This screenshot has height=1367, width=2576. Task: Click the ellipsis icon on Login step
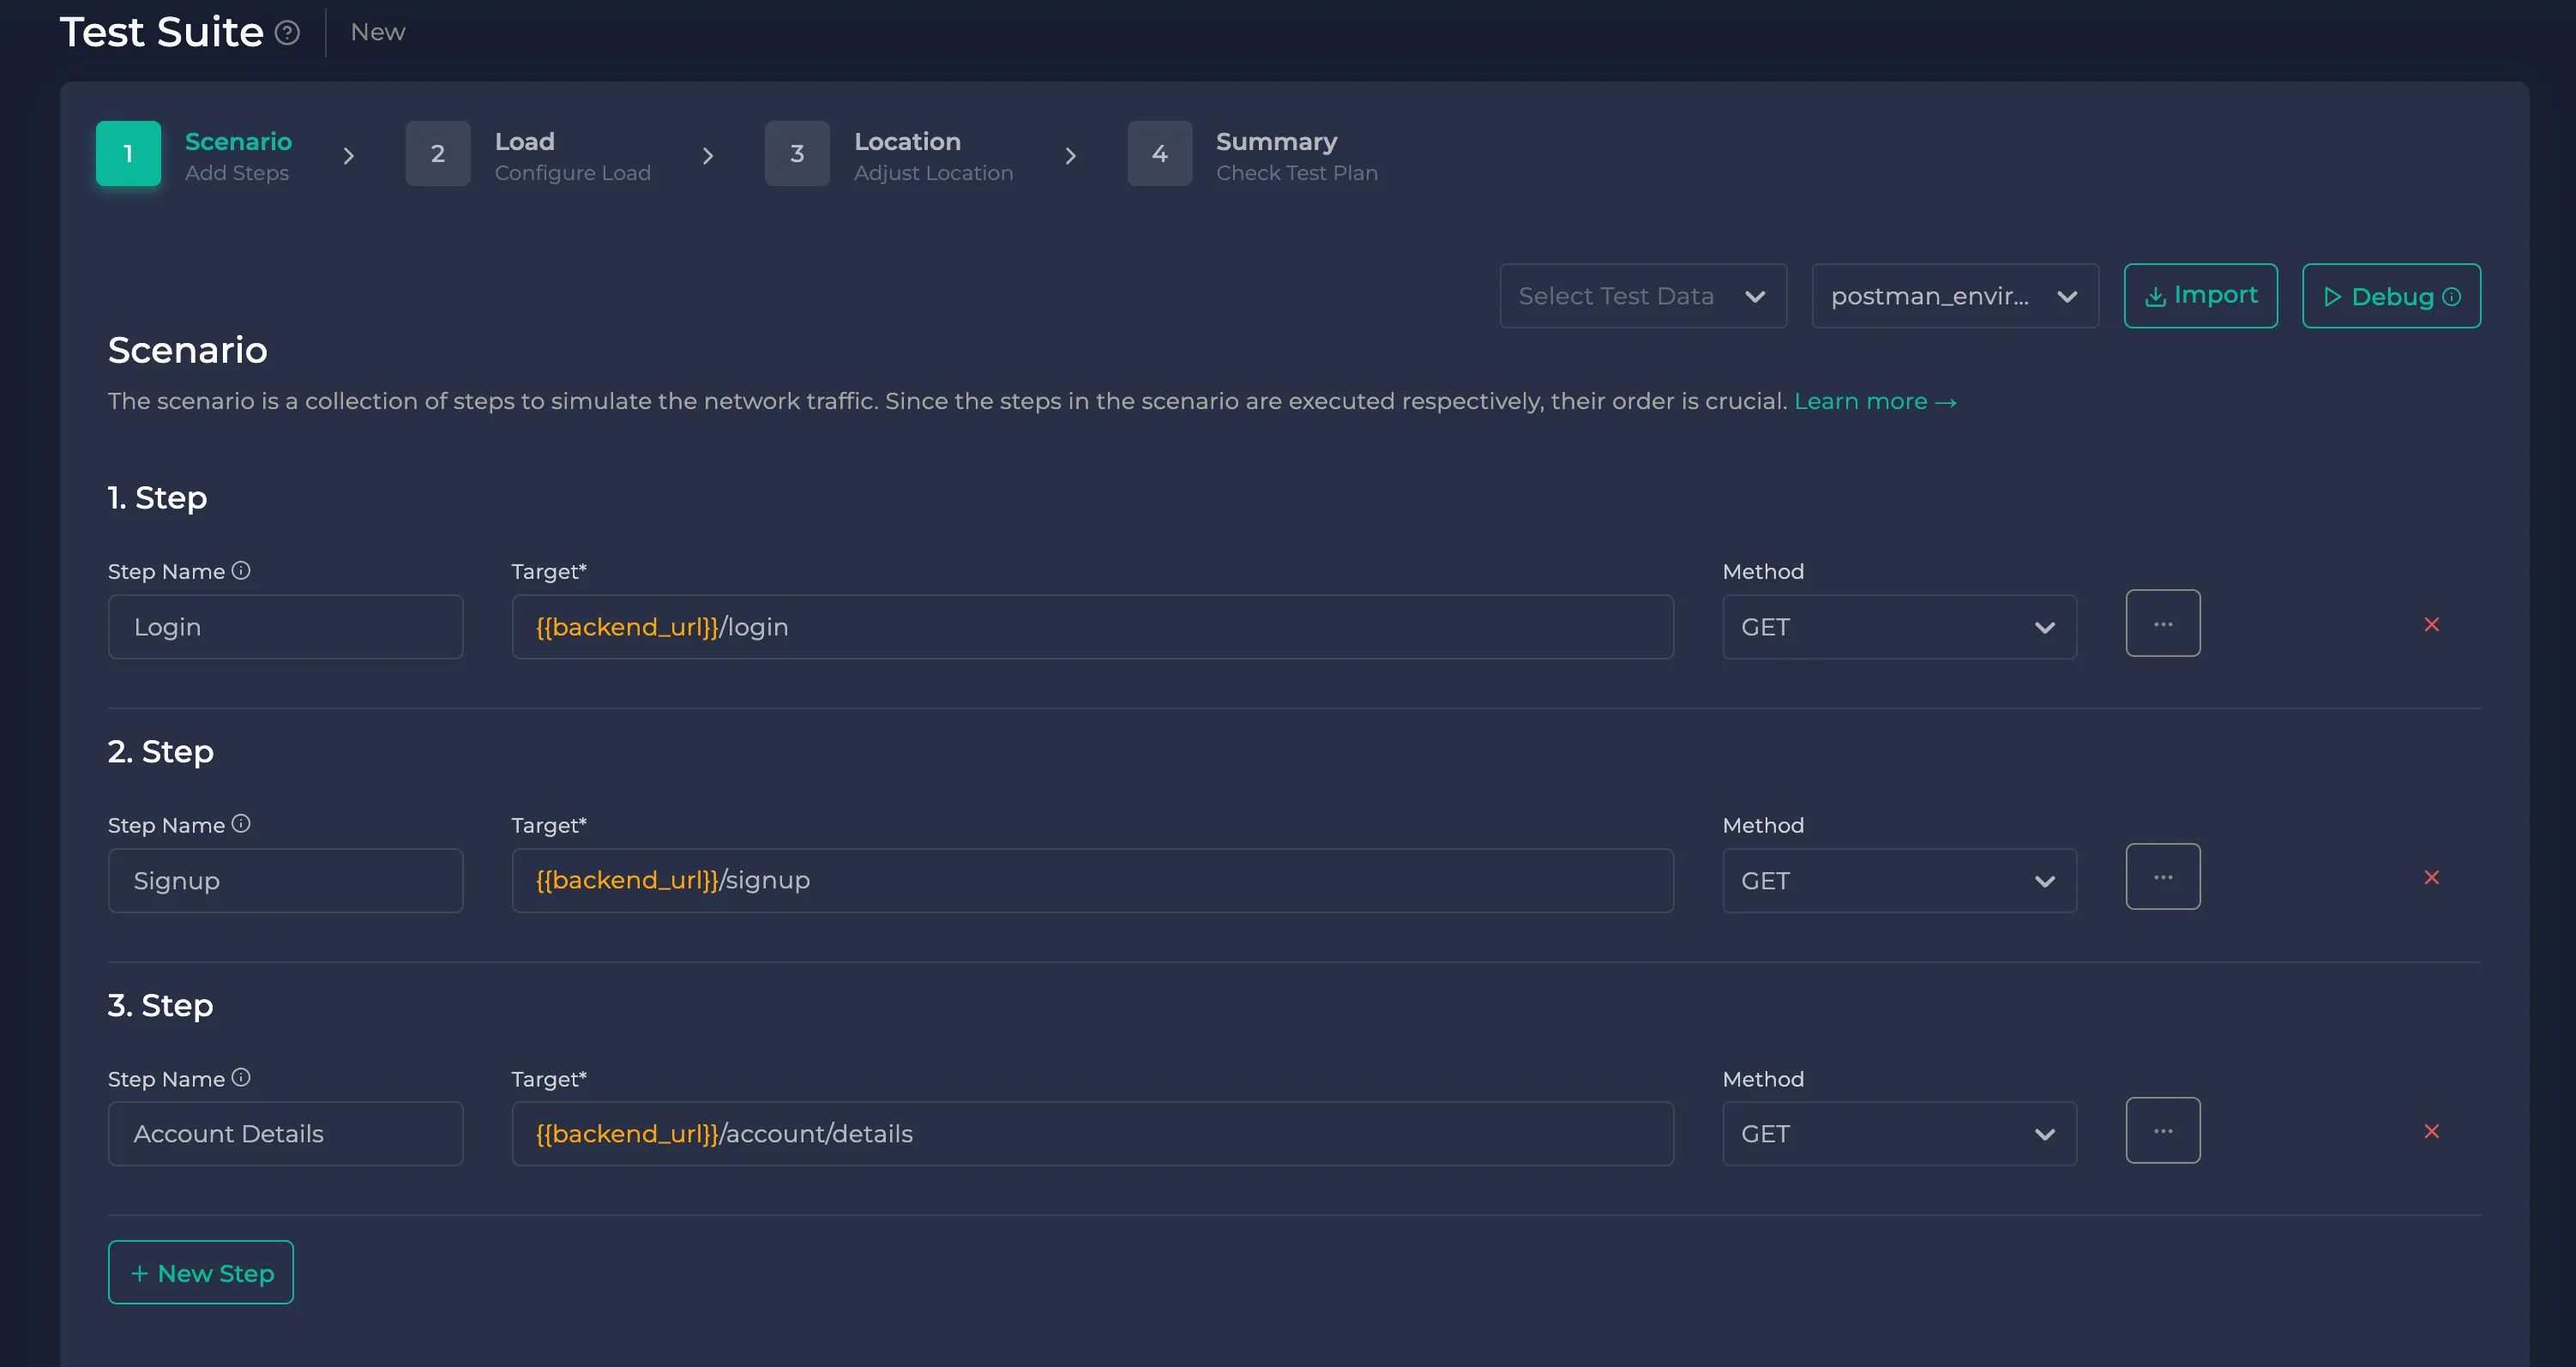pos(2164,623)
